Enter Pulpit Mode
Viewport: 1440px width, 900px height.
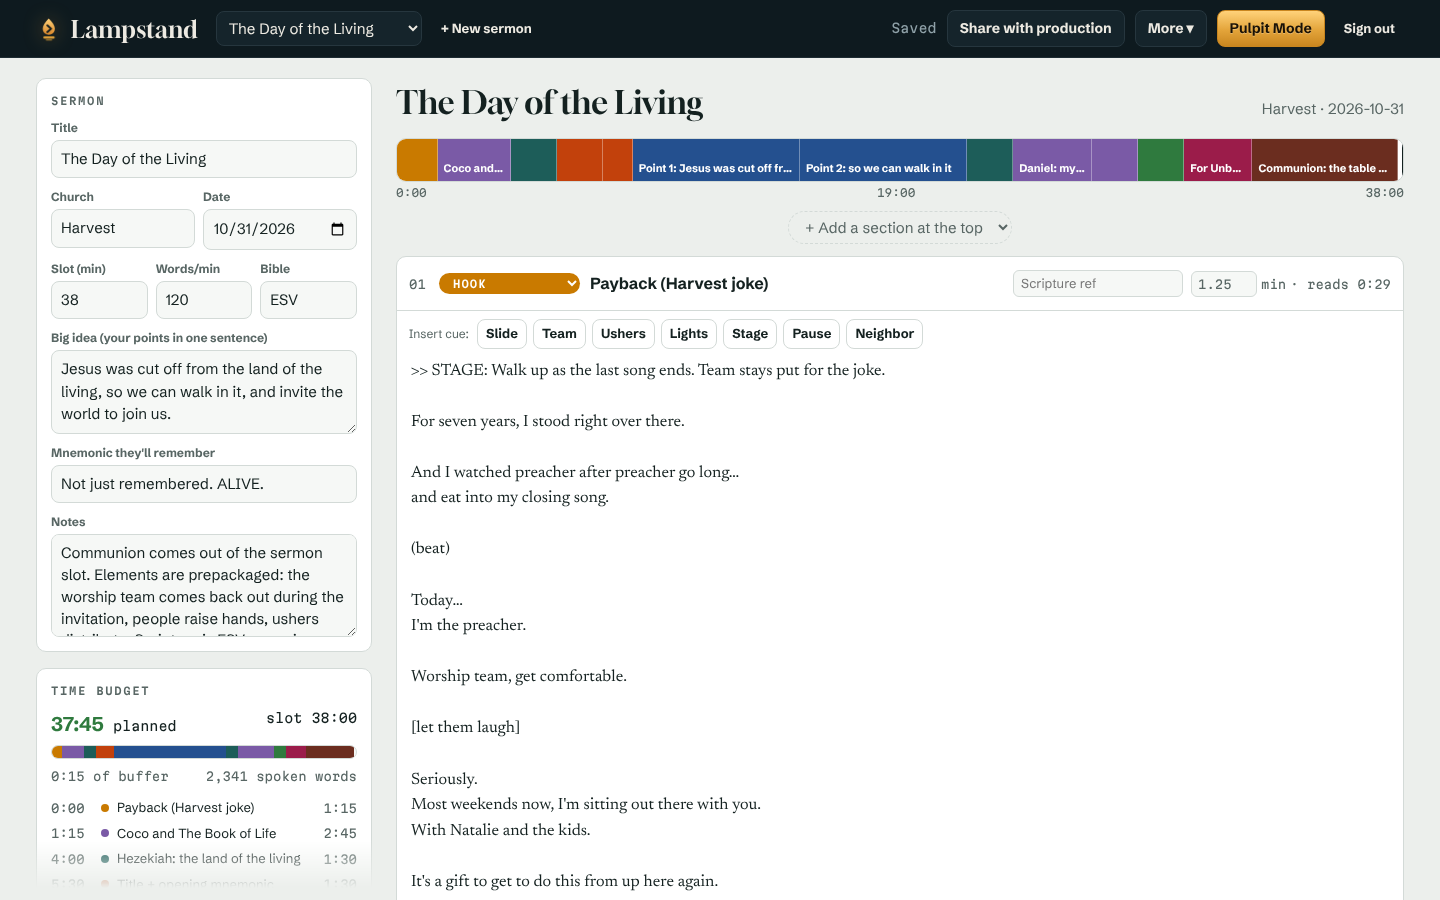click(1270, 29)
